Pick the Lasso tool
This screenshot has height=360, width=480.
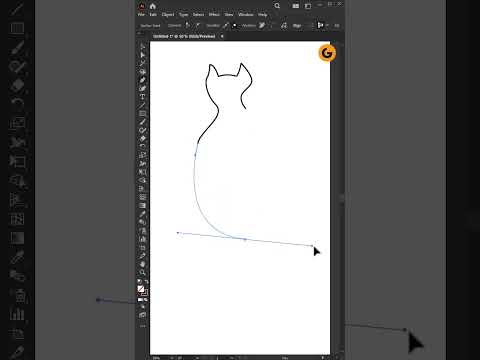143,72
